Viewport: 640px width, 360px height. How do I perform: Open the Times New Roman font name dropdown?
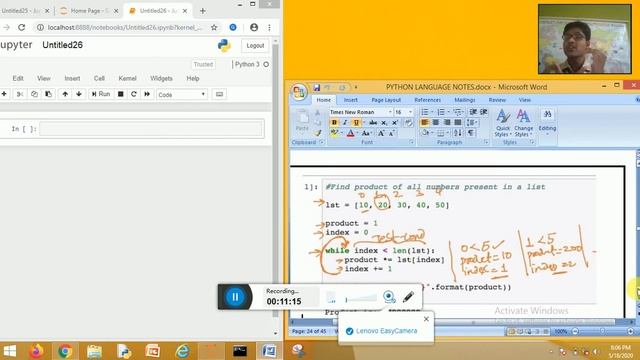(x=390, y=112)
